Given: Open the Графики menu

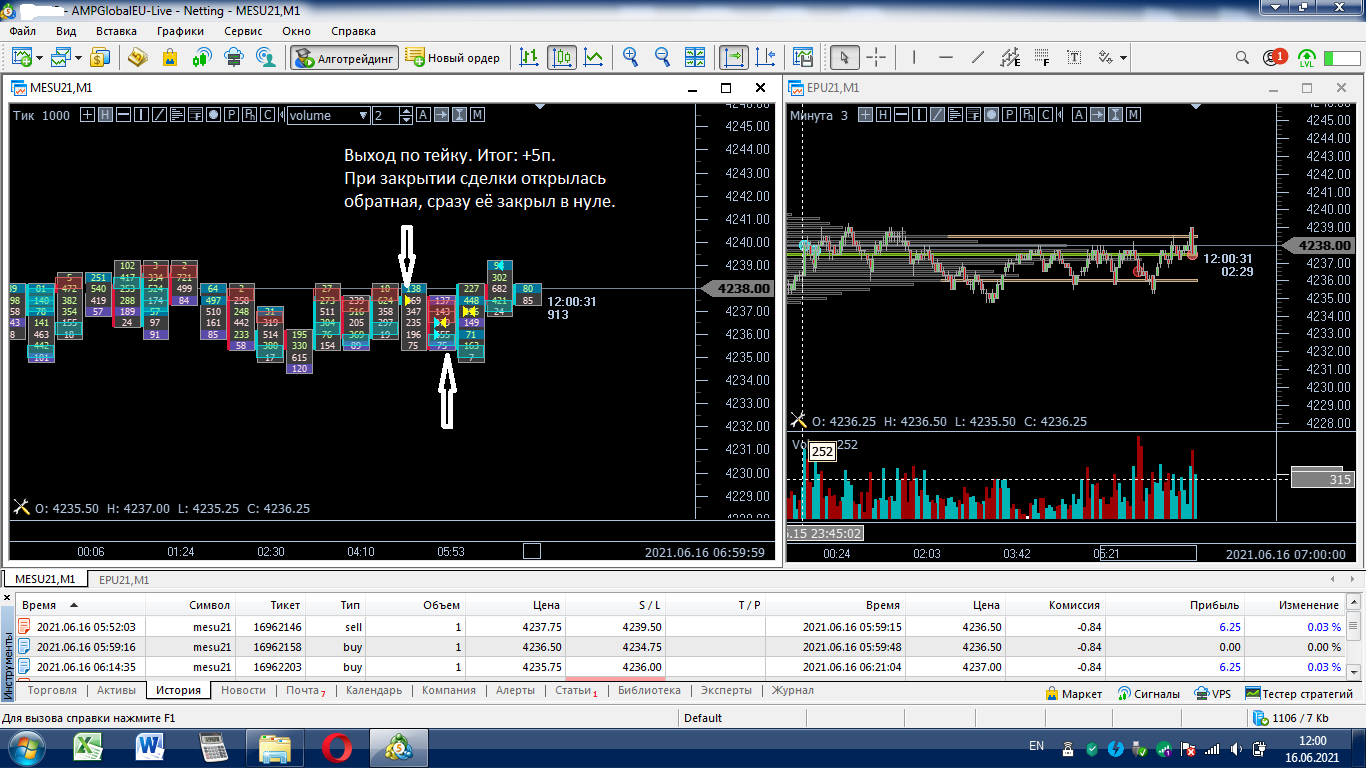Looking at the screenshot, I should [x=180, y=31].
